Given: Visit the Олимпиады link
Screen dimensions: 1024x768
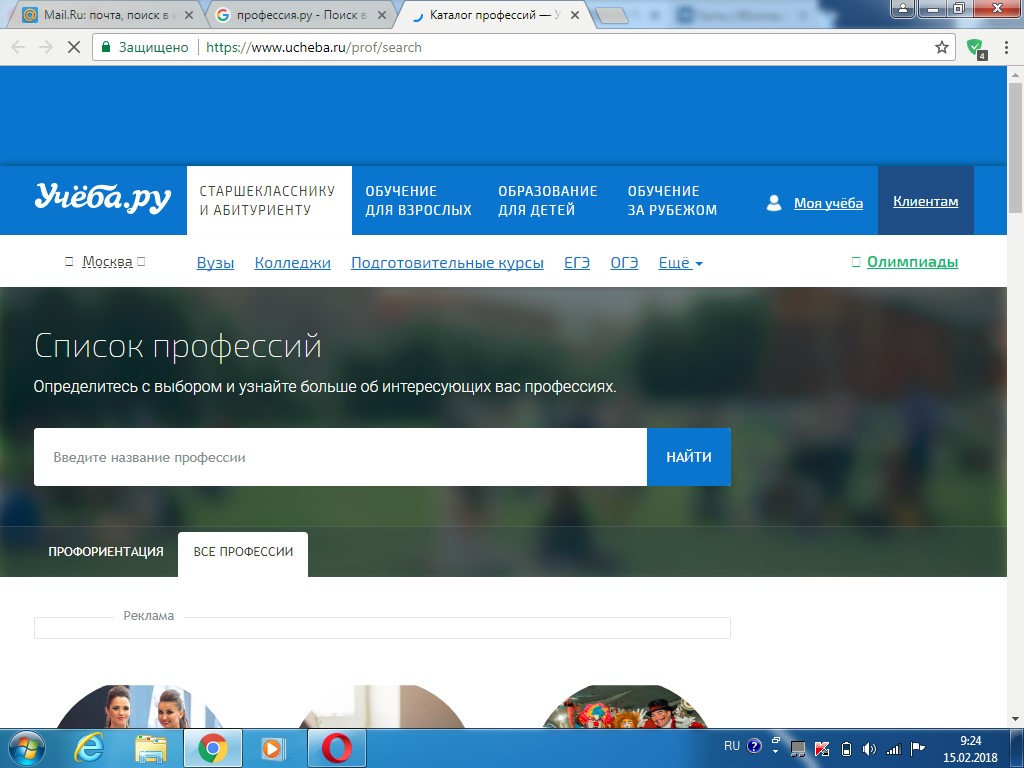Looking at the screenshot, I should [912, 262].
